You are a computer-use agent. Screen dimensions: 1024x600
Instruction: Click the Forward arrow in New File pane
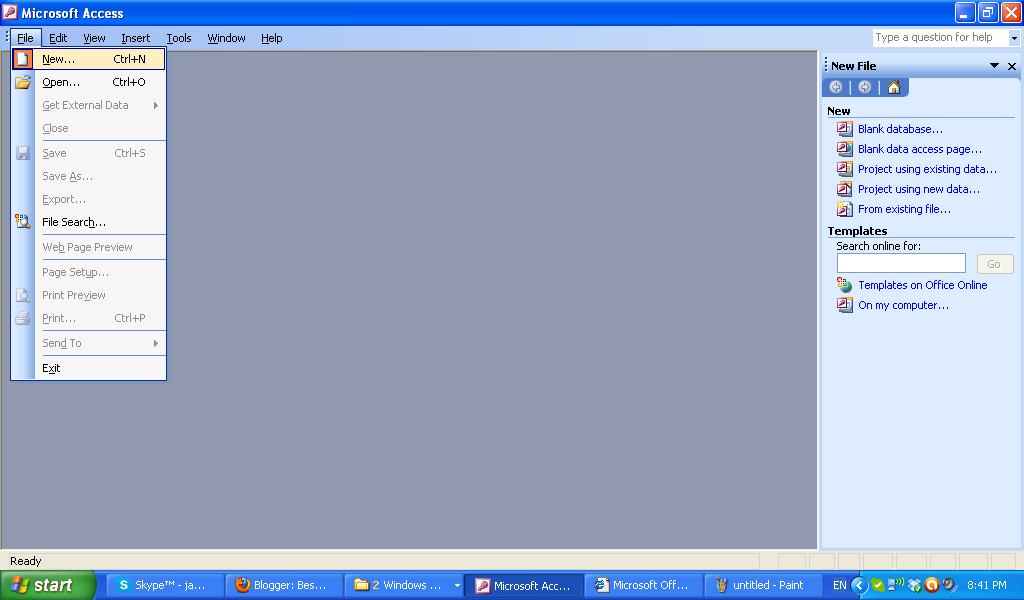(864, 87)
